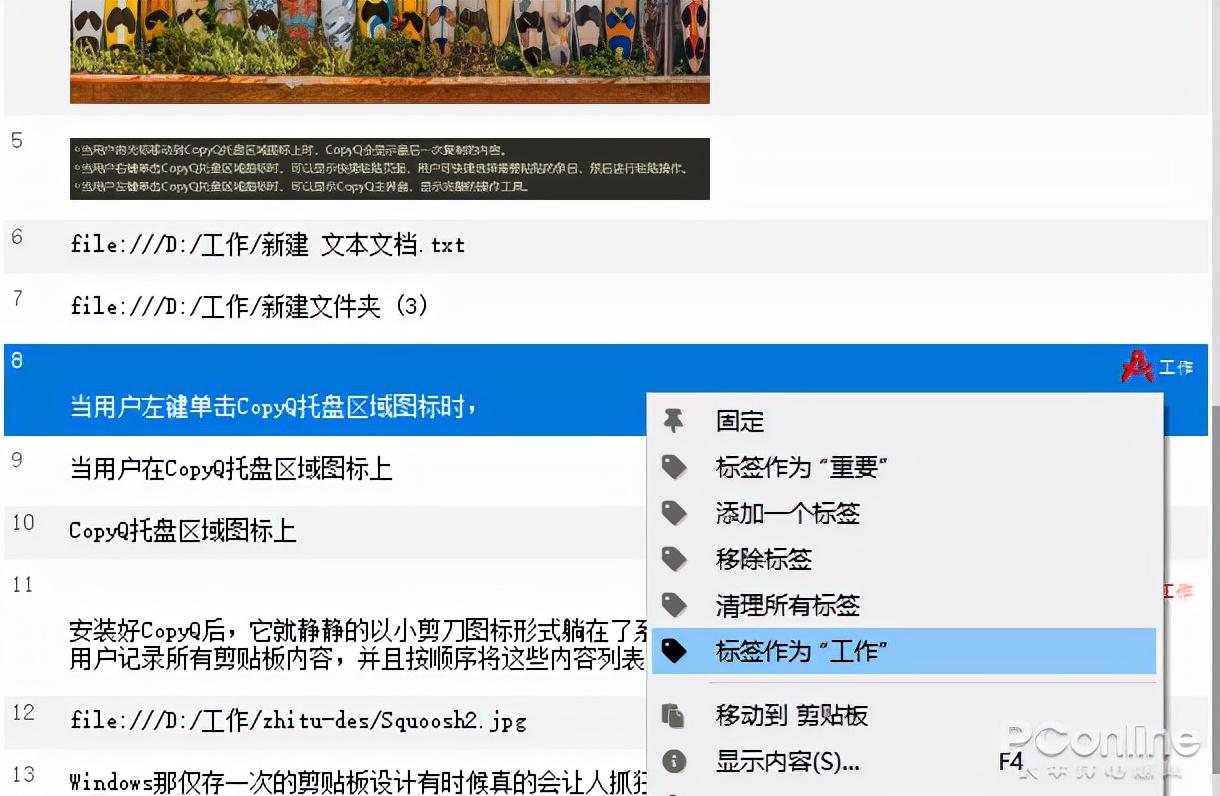Click the tag icon next to 清理所有标签
The height and width of the screenshot is (796, 1220).
click(676, 605)
